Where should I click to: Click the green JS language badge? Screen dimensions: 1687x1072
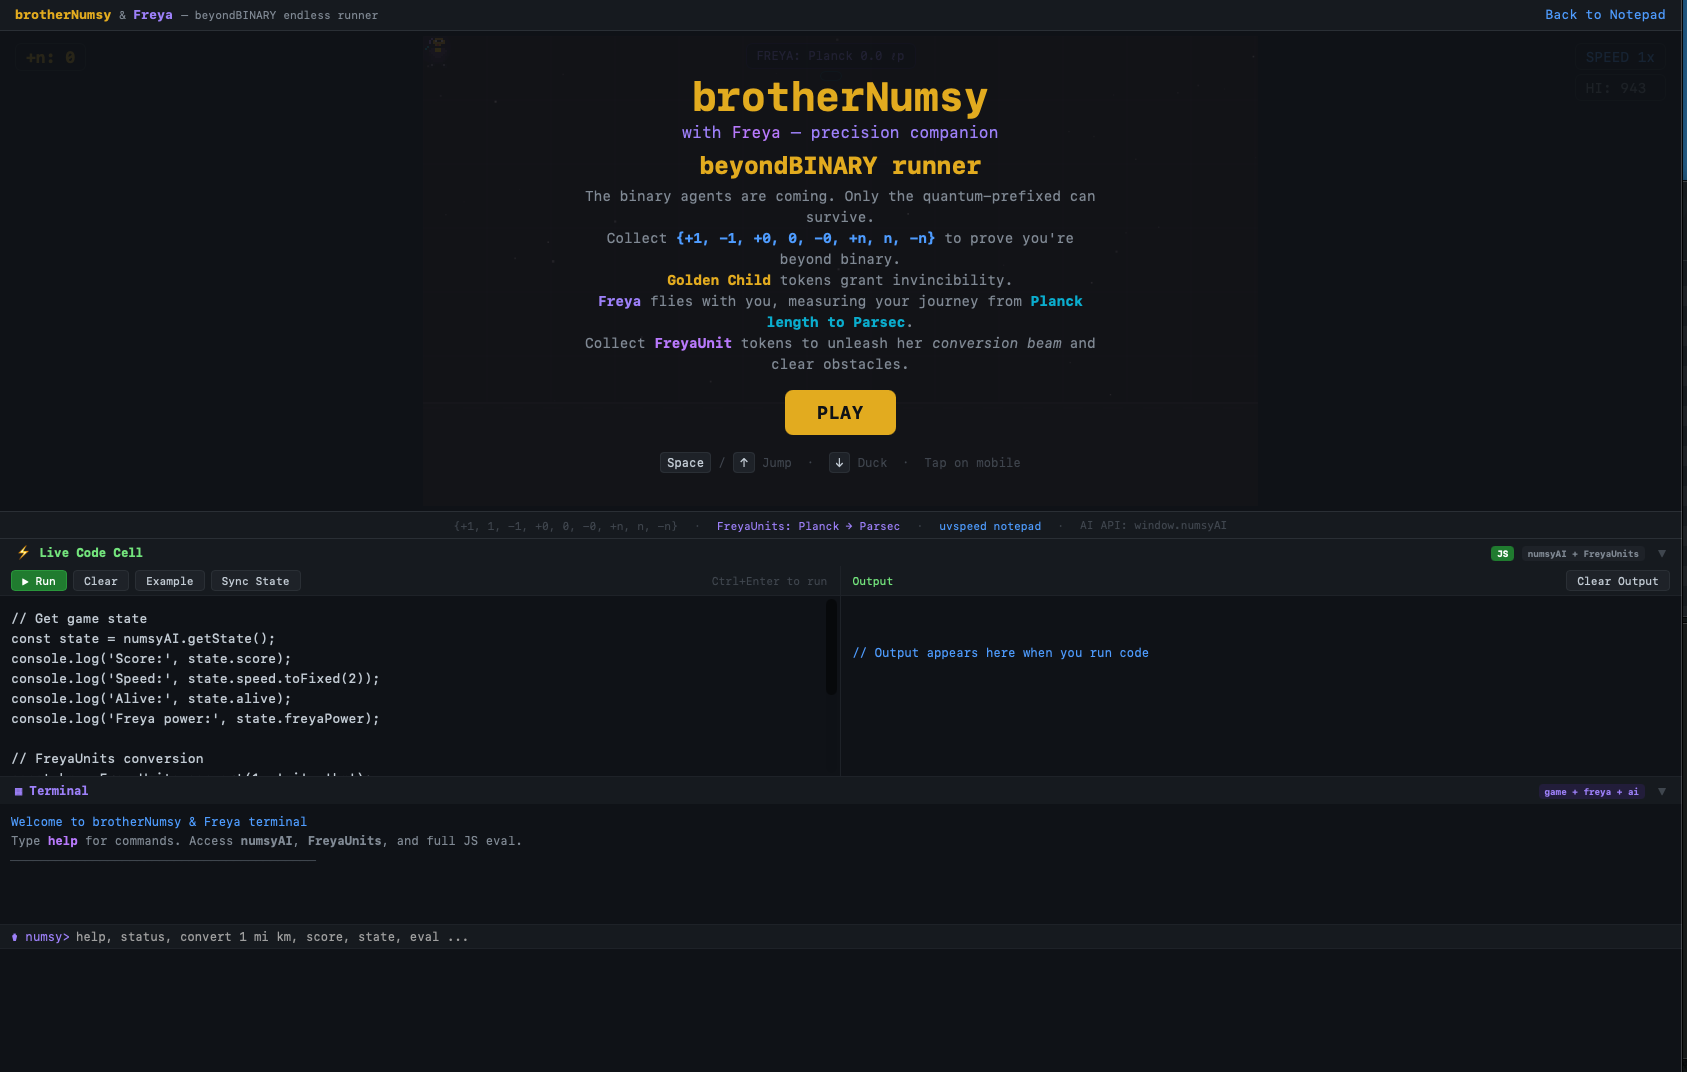tap(1501, 553)
